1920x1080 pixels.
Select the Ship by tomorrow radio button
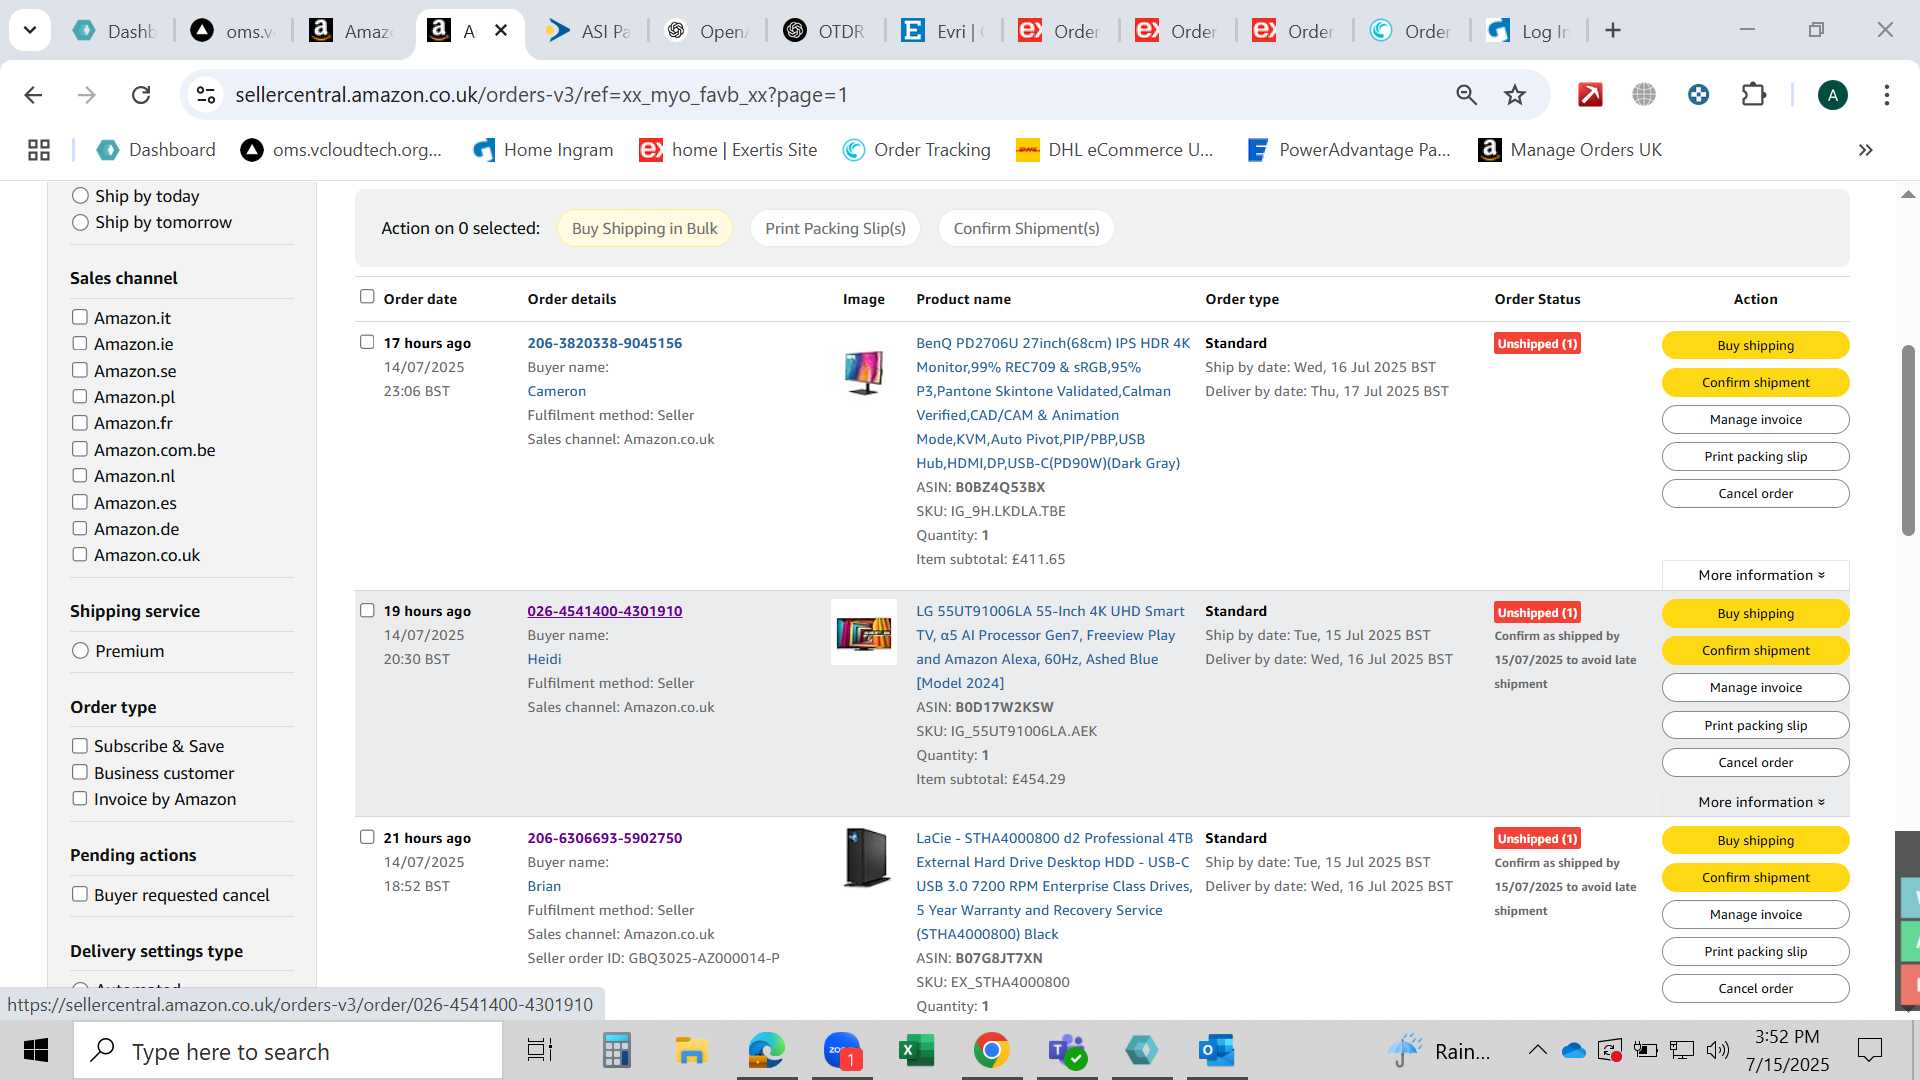click(x=80, y=222)
